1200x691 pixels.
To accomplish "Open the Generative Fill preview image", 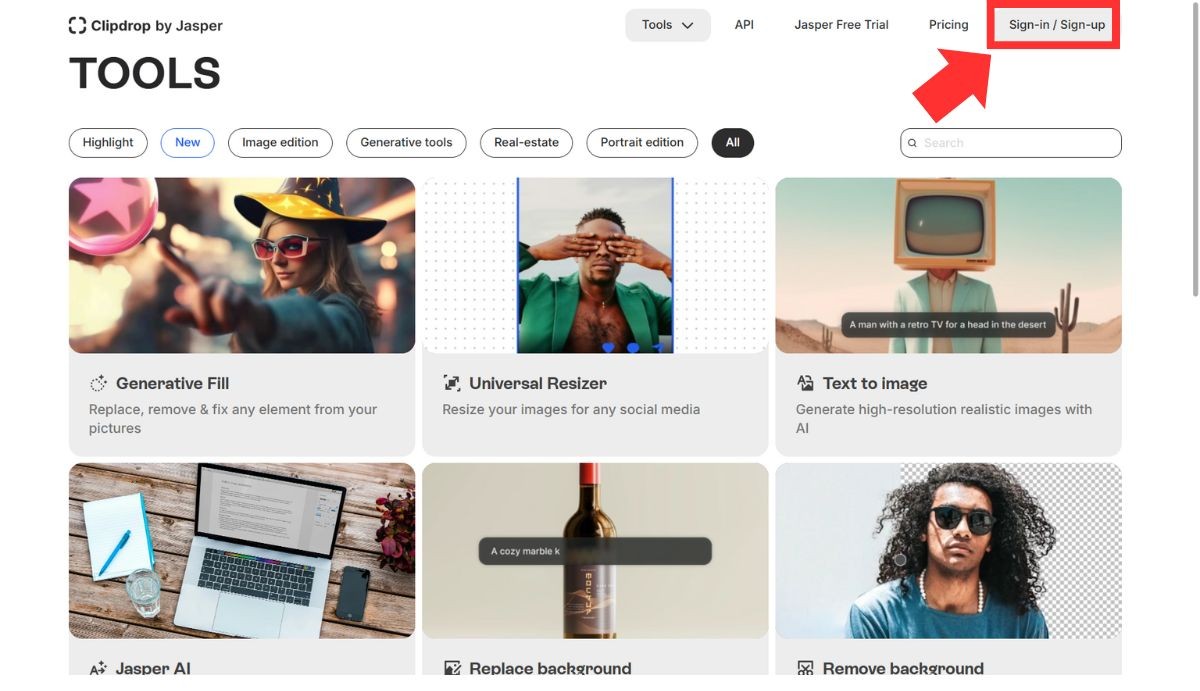I will [242, 265].
